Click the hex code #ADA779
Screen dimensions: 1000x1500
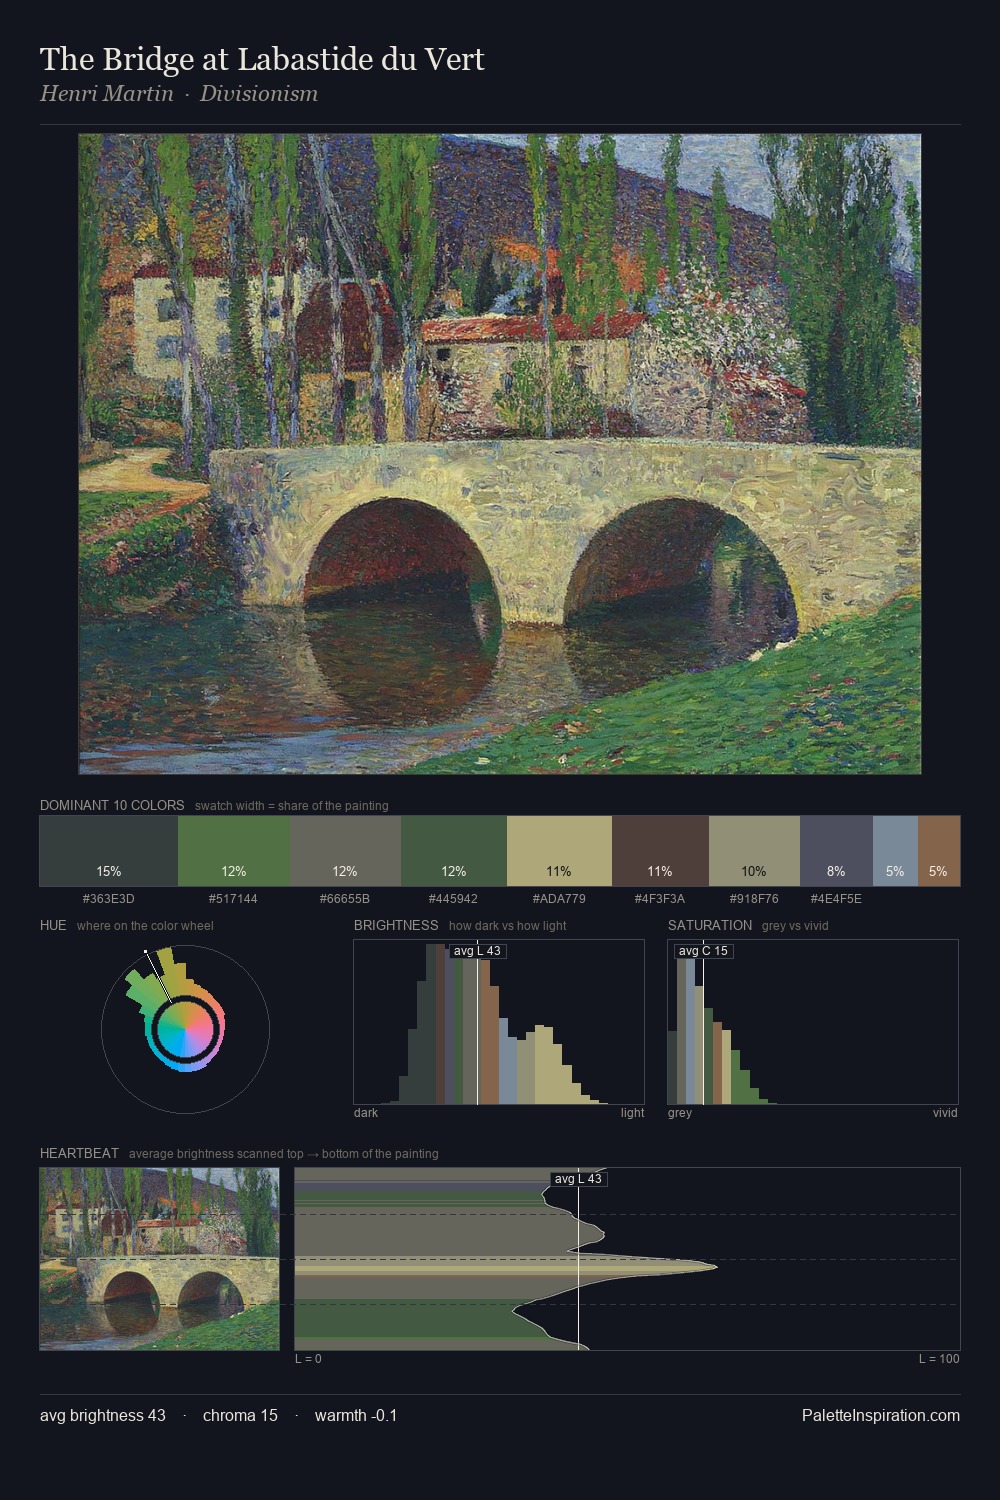pyautogui.click(x=559, y=899)
